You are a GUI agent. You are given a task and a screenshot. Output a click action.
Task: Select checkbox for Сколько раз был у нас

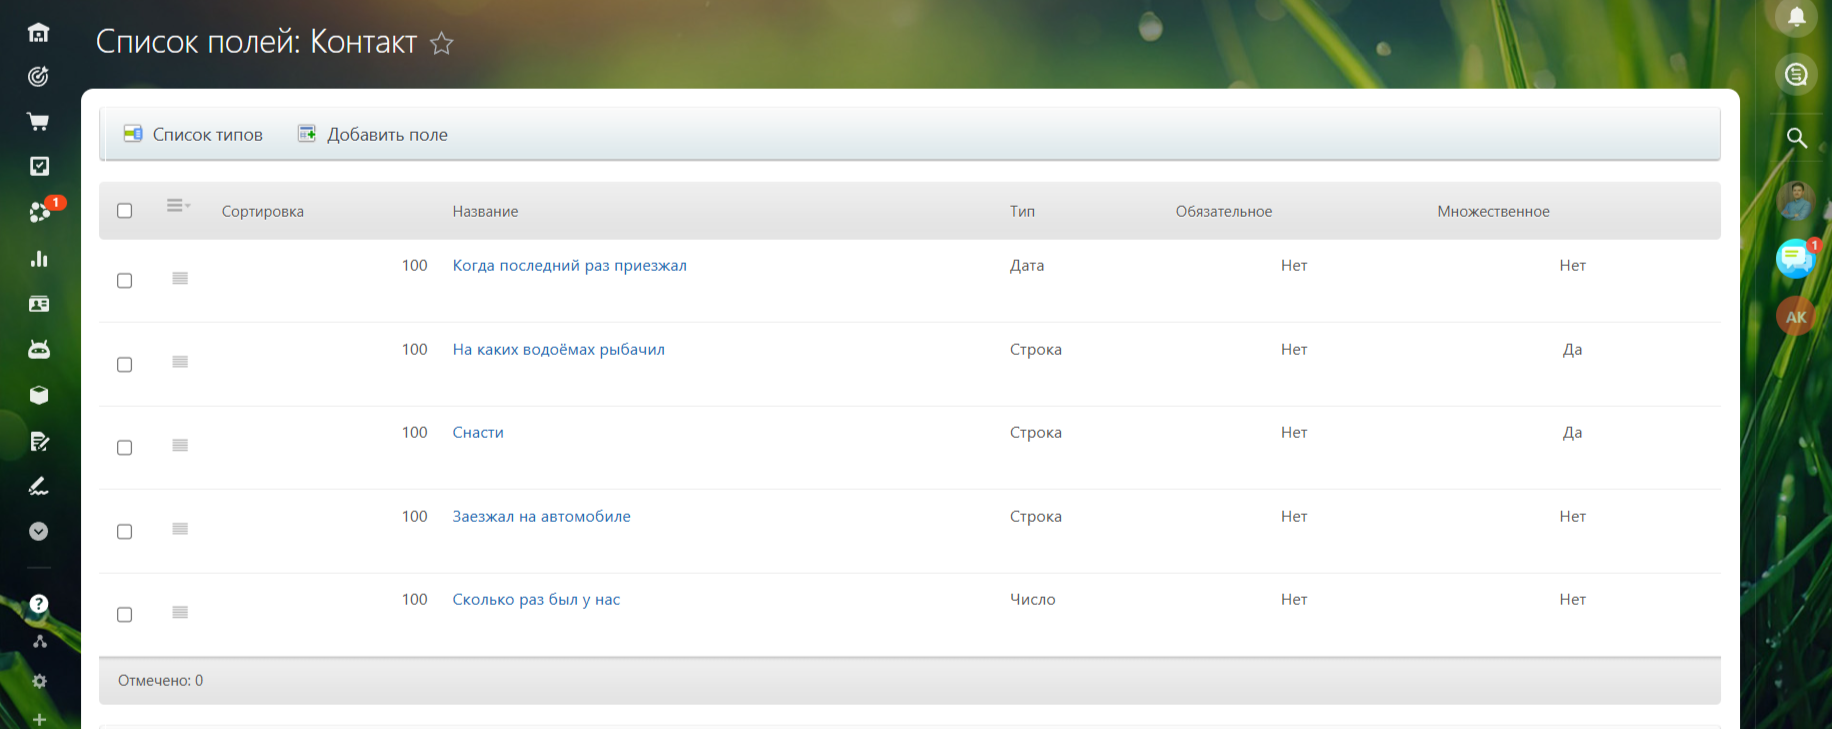click(x=125, y=615)
